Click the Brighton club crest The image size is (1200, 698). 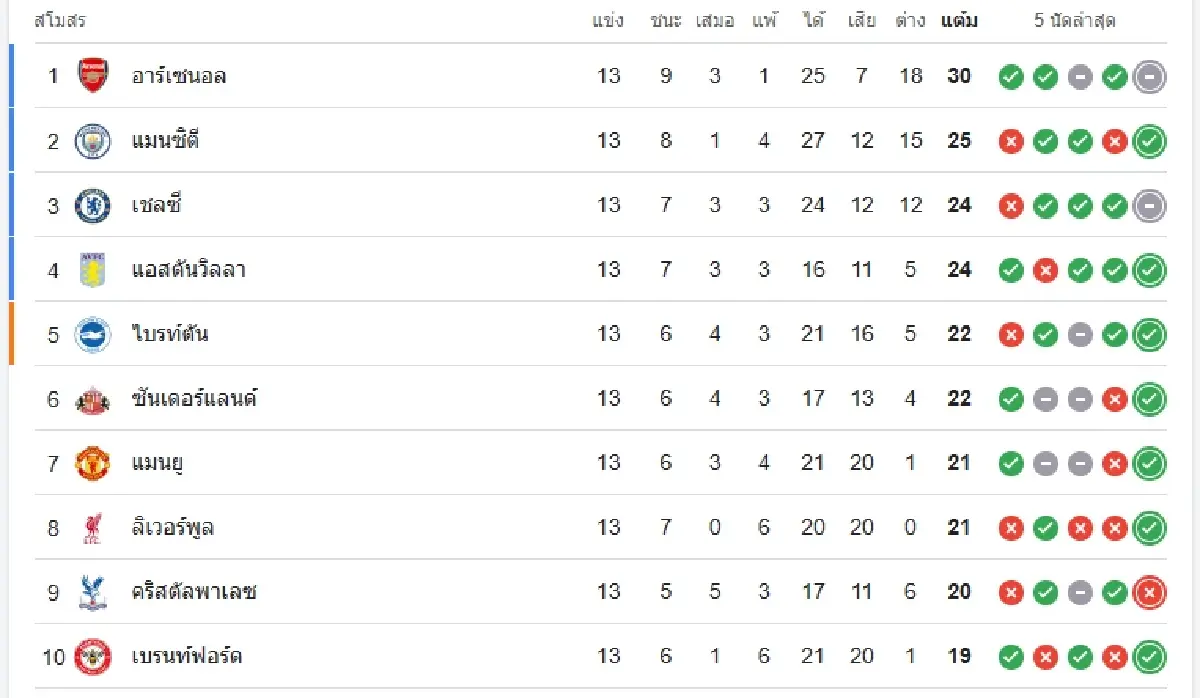(x=93, y=334)
